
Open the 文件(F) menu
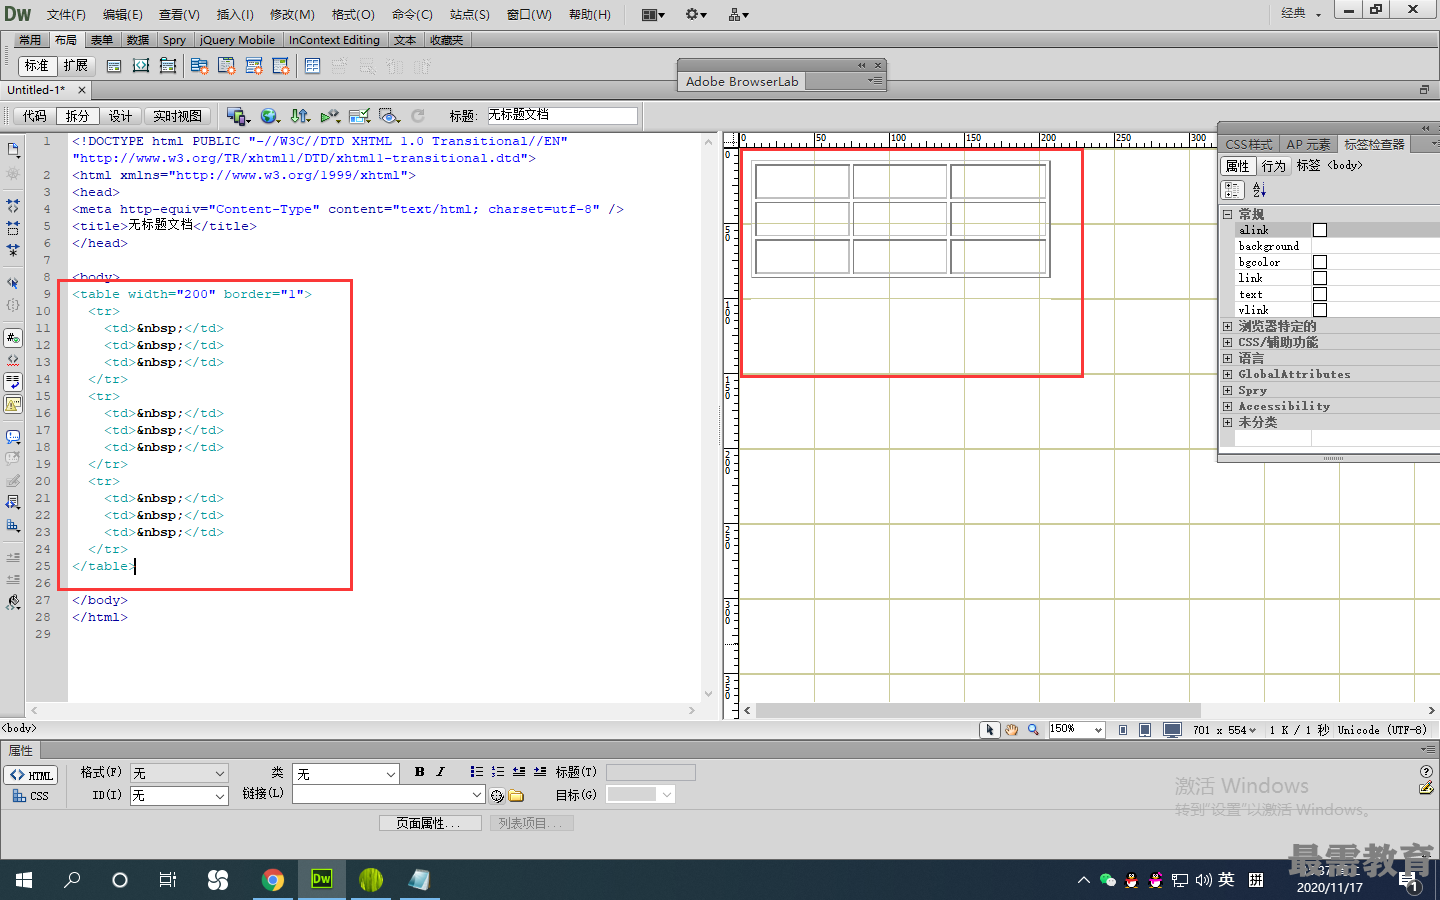point(66,14)
